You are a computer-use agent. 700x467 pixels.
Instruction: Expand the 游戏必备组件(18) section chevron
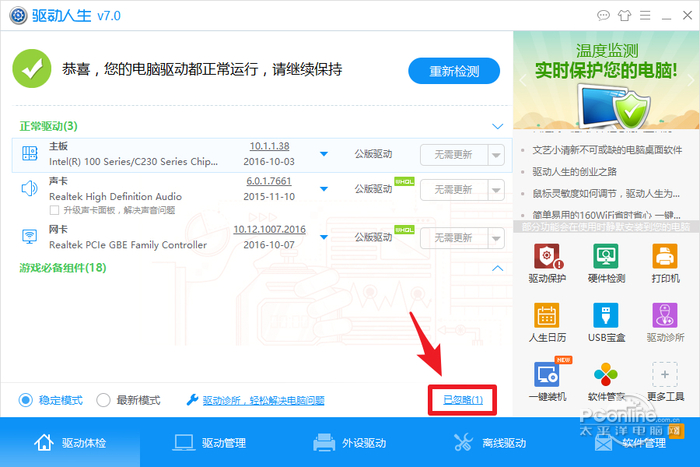tap(497, 268)
